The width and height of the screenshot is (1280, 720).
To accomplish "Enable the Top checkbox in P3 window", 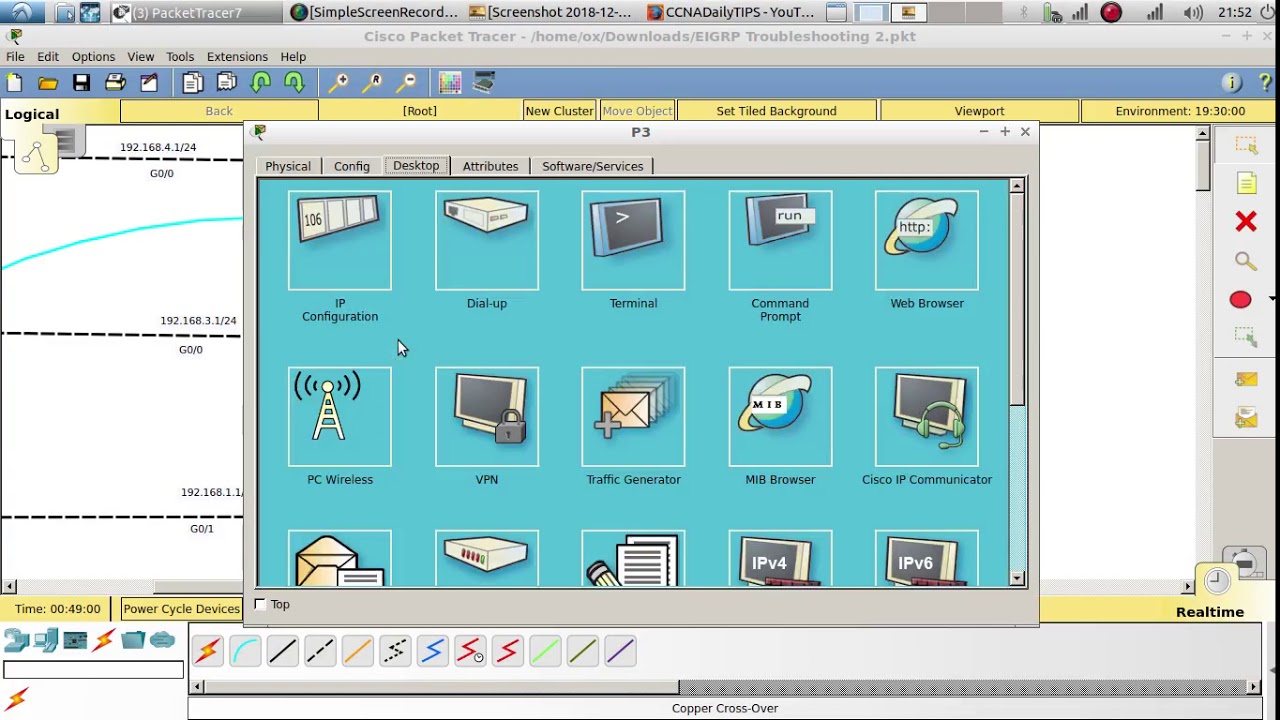I will coord(260,604).
